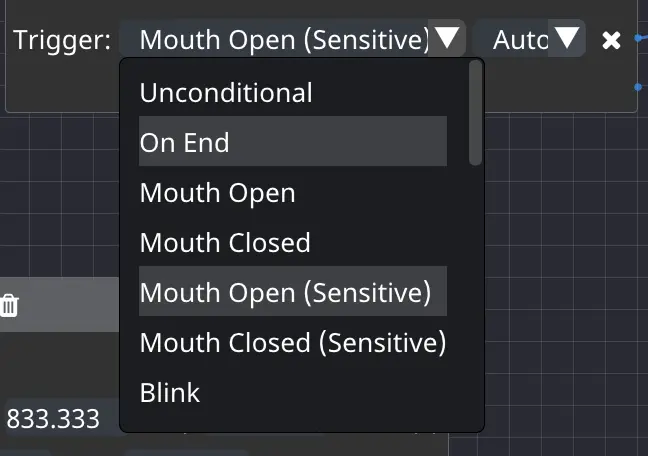This screenshot has height=456, width=648.
Task: Click the upper blue connection port dot
Action: [639, 38]
